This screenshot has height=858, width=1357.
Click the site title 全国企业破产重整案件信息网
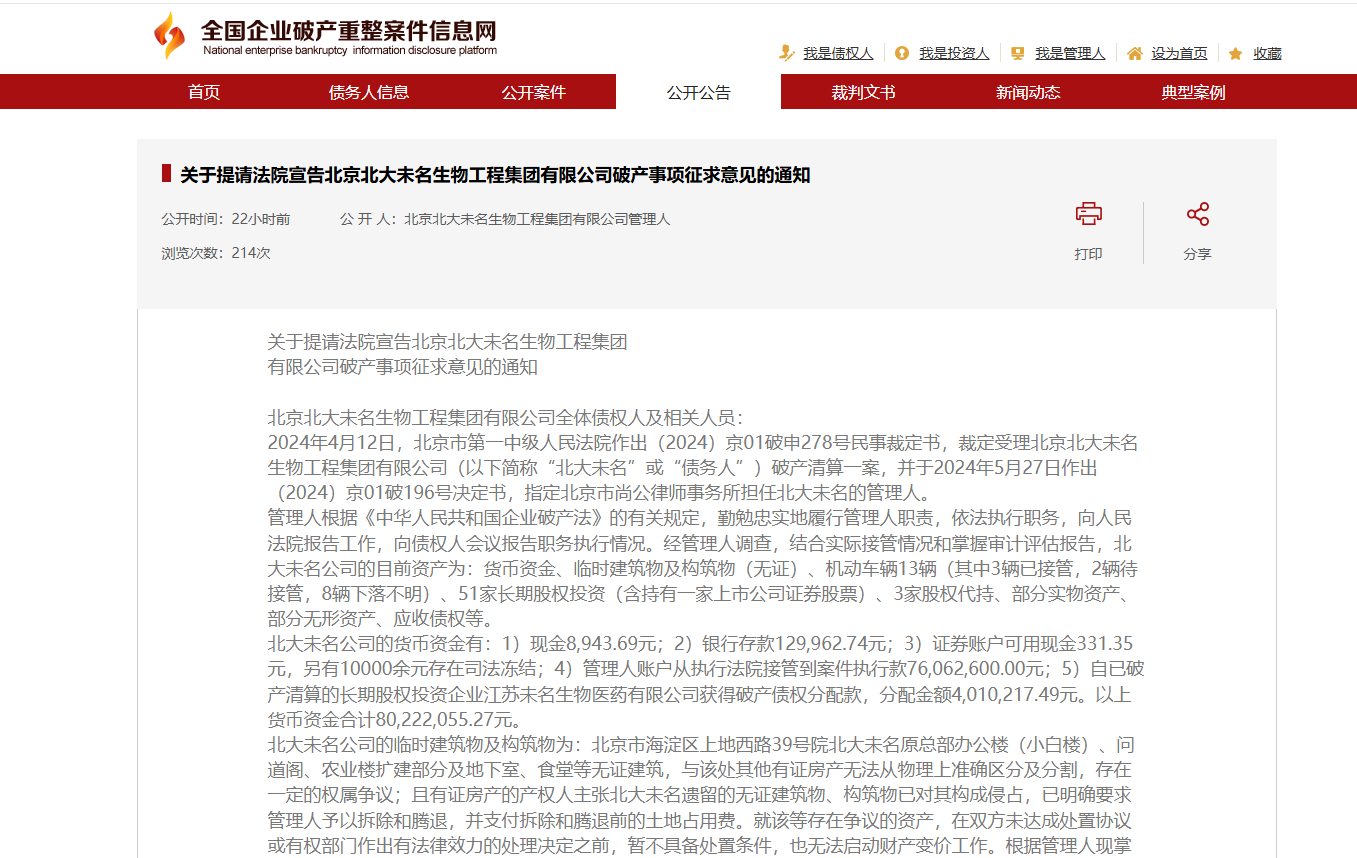[x=348, y=30]
